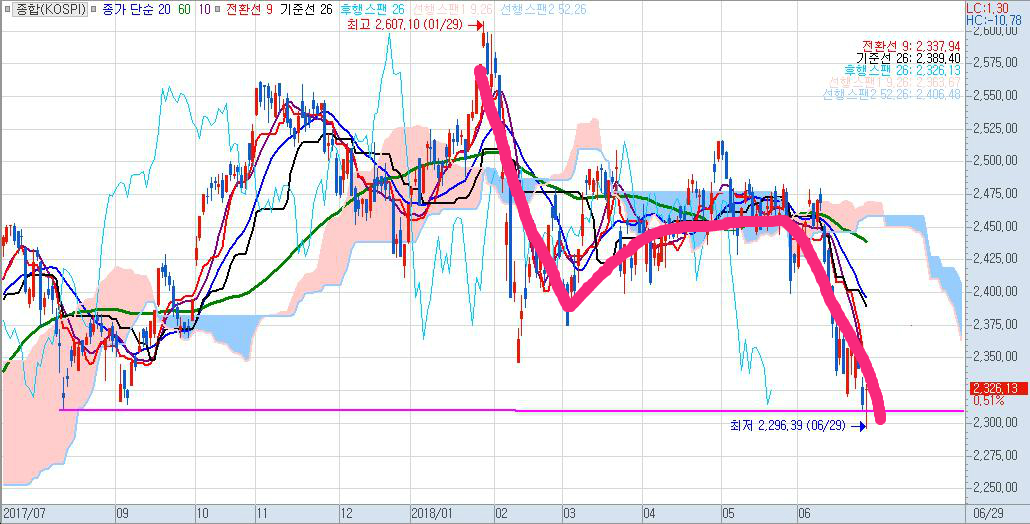Image resolution: width=1030 pixels, height=524 pixels.
Task: Click the red 2,326.13 current price tag
Action: pyautogui.click(x=997, y=388)
